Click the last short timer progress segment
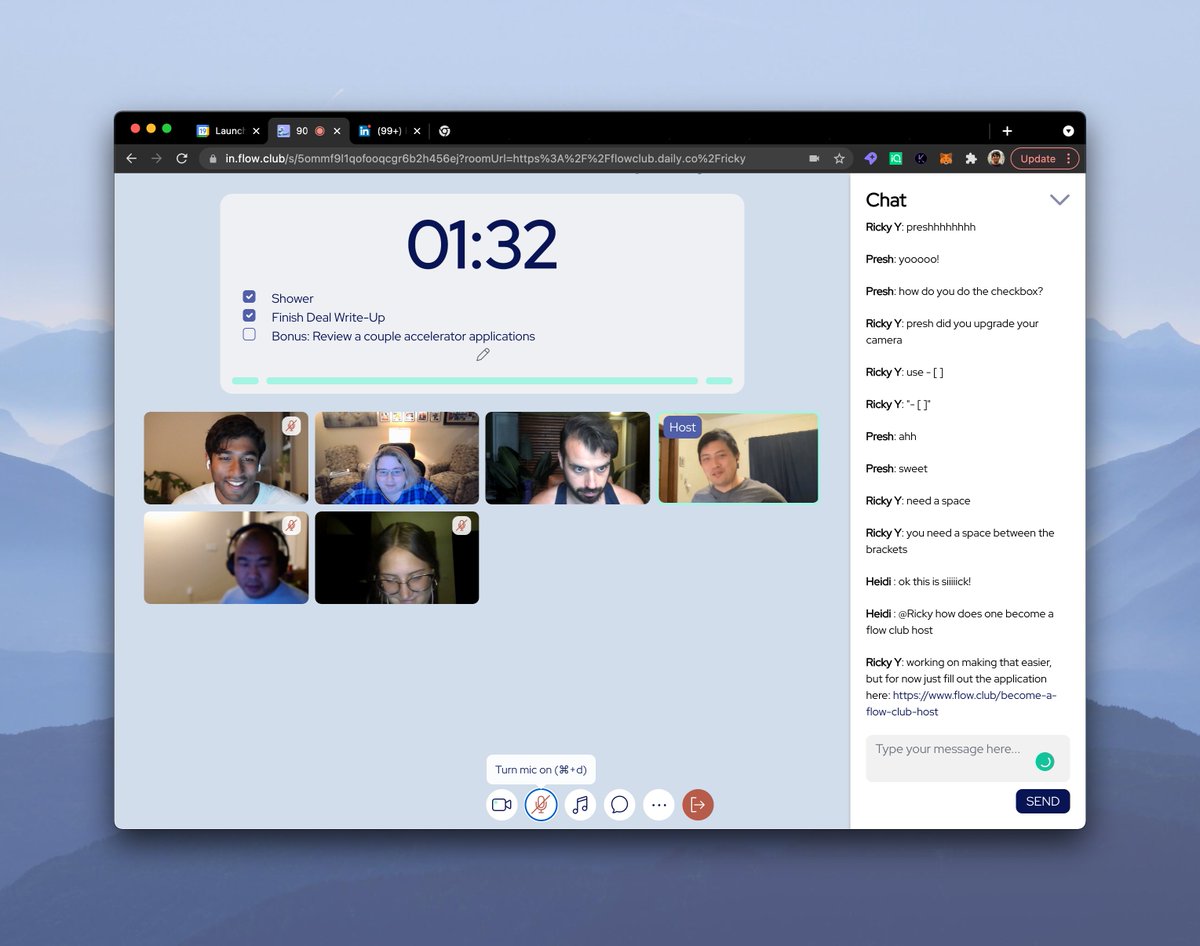The width and height of the screenshot is (1200, 946). pos(719,381)
